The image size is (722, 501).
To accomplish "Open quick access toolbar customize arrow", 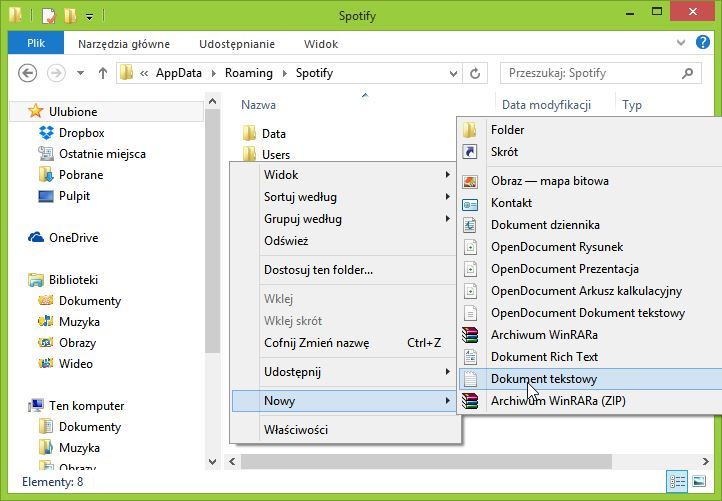I will pyautogui.click(x=89, y=17).
